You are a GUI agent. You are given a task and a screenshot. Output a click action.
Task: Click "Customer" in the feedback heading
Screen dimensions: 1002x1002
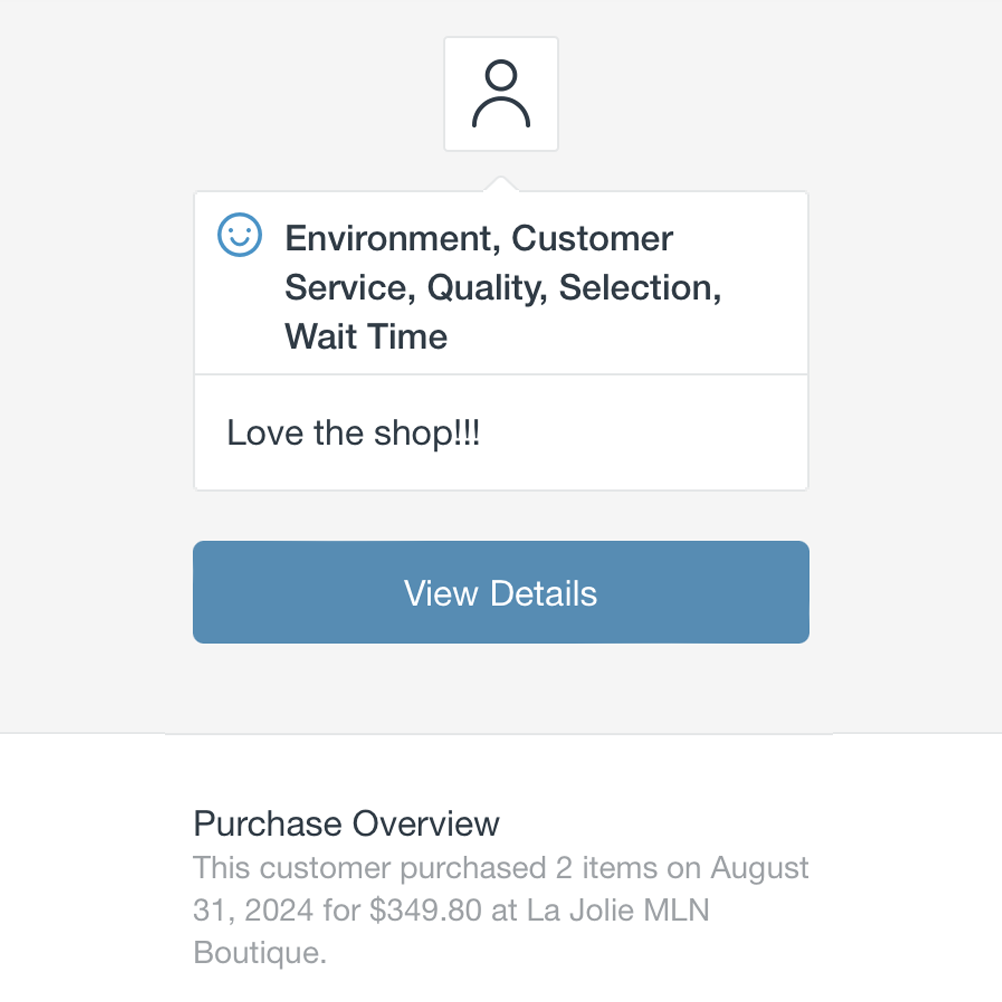(x=592, y=239)
